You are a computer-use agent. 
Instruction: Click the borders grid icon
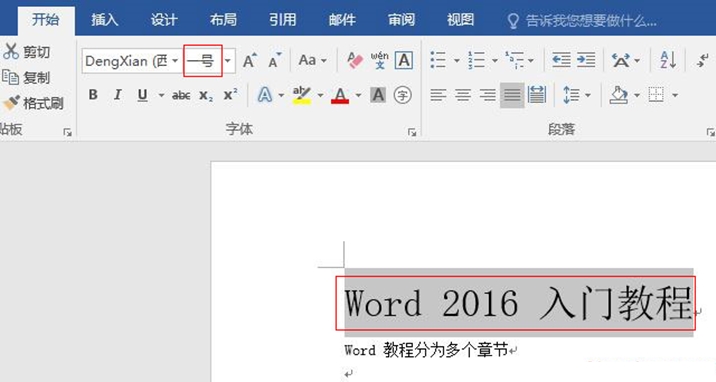(x=656, y=95)
